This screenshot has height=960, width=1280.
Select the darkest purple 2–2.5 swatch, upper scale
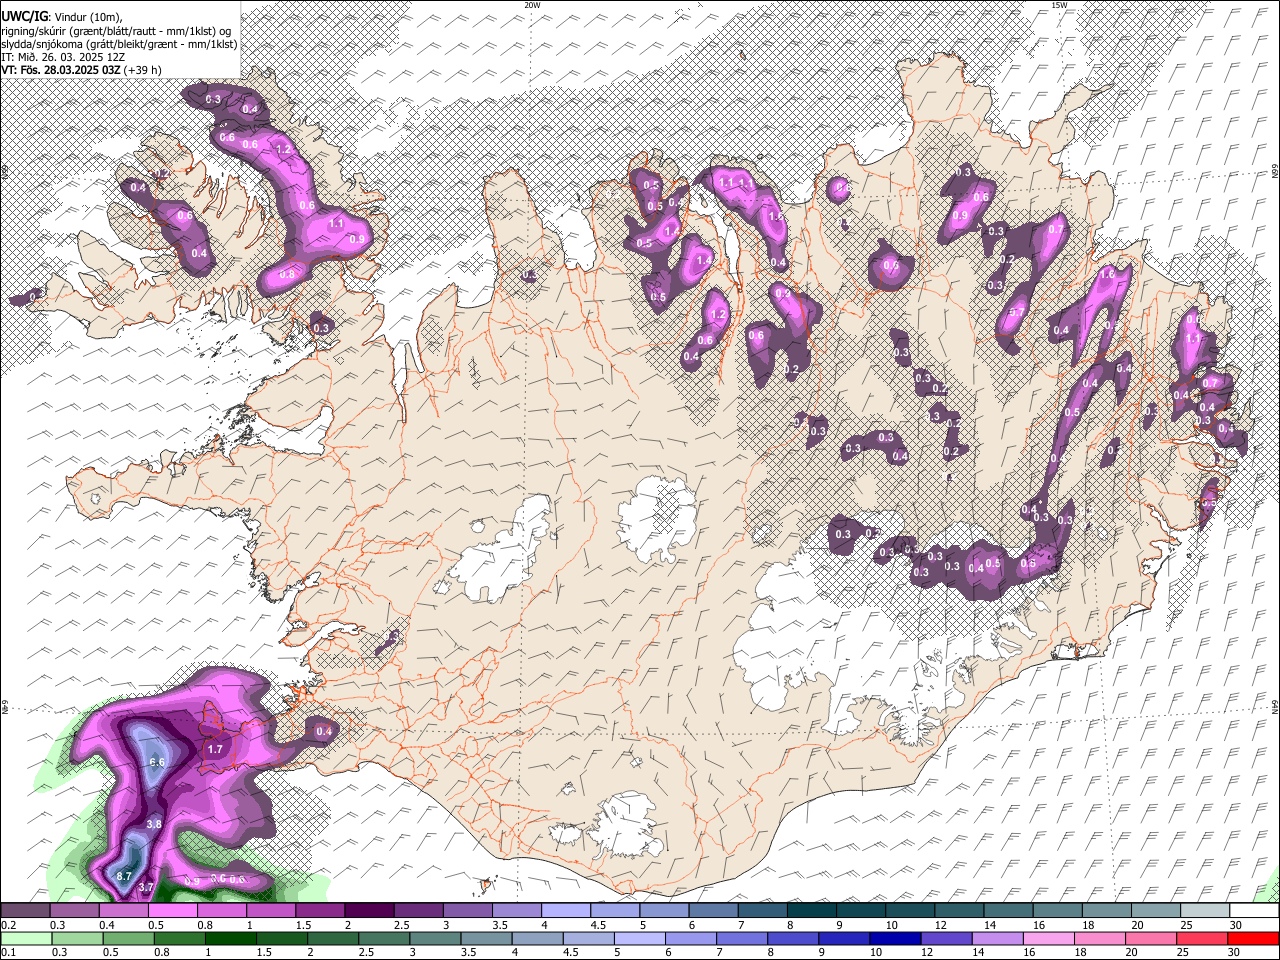[369, 910]
